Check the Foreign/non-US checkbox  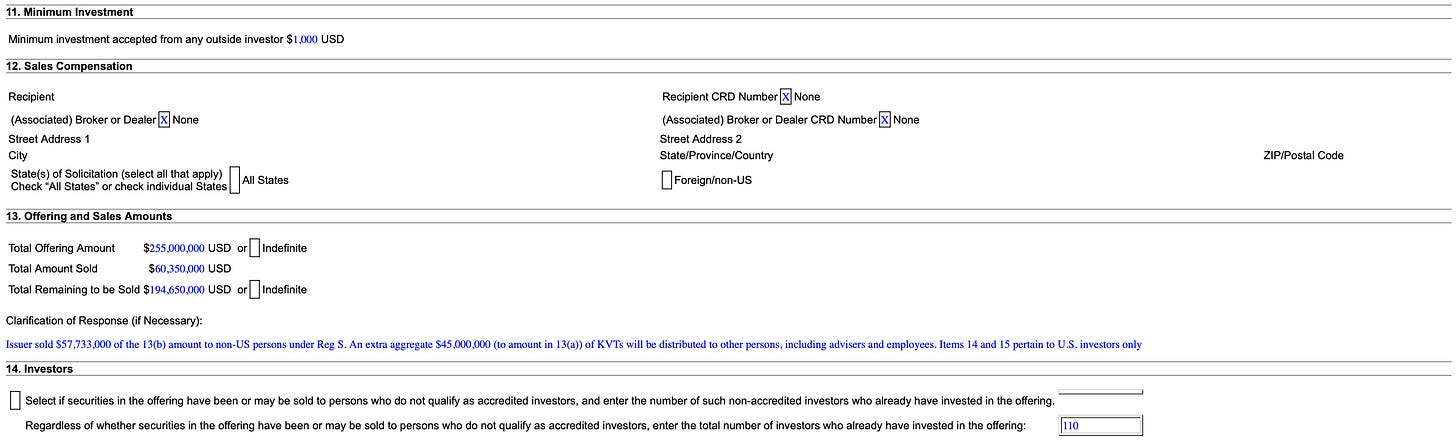click(667, 181)
